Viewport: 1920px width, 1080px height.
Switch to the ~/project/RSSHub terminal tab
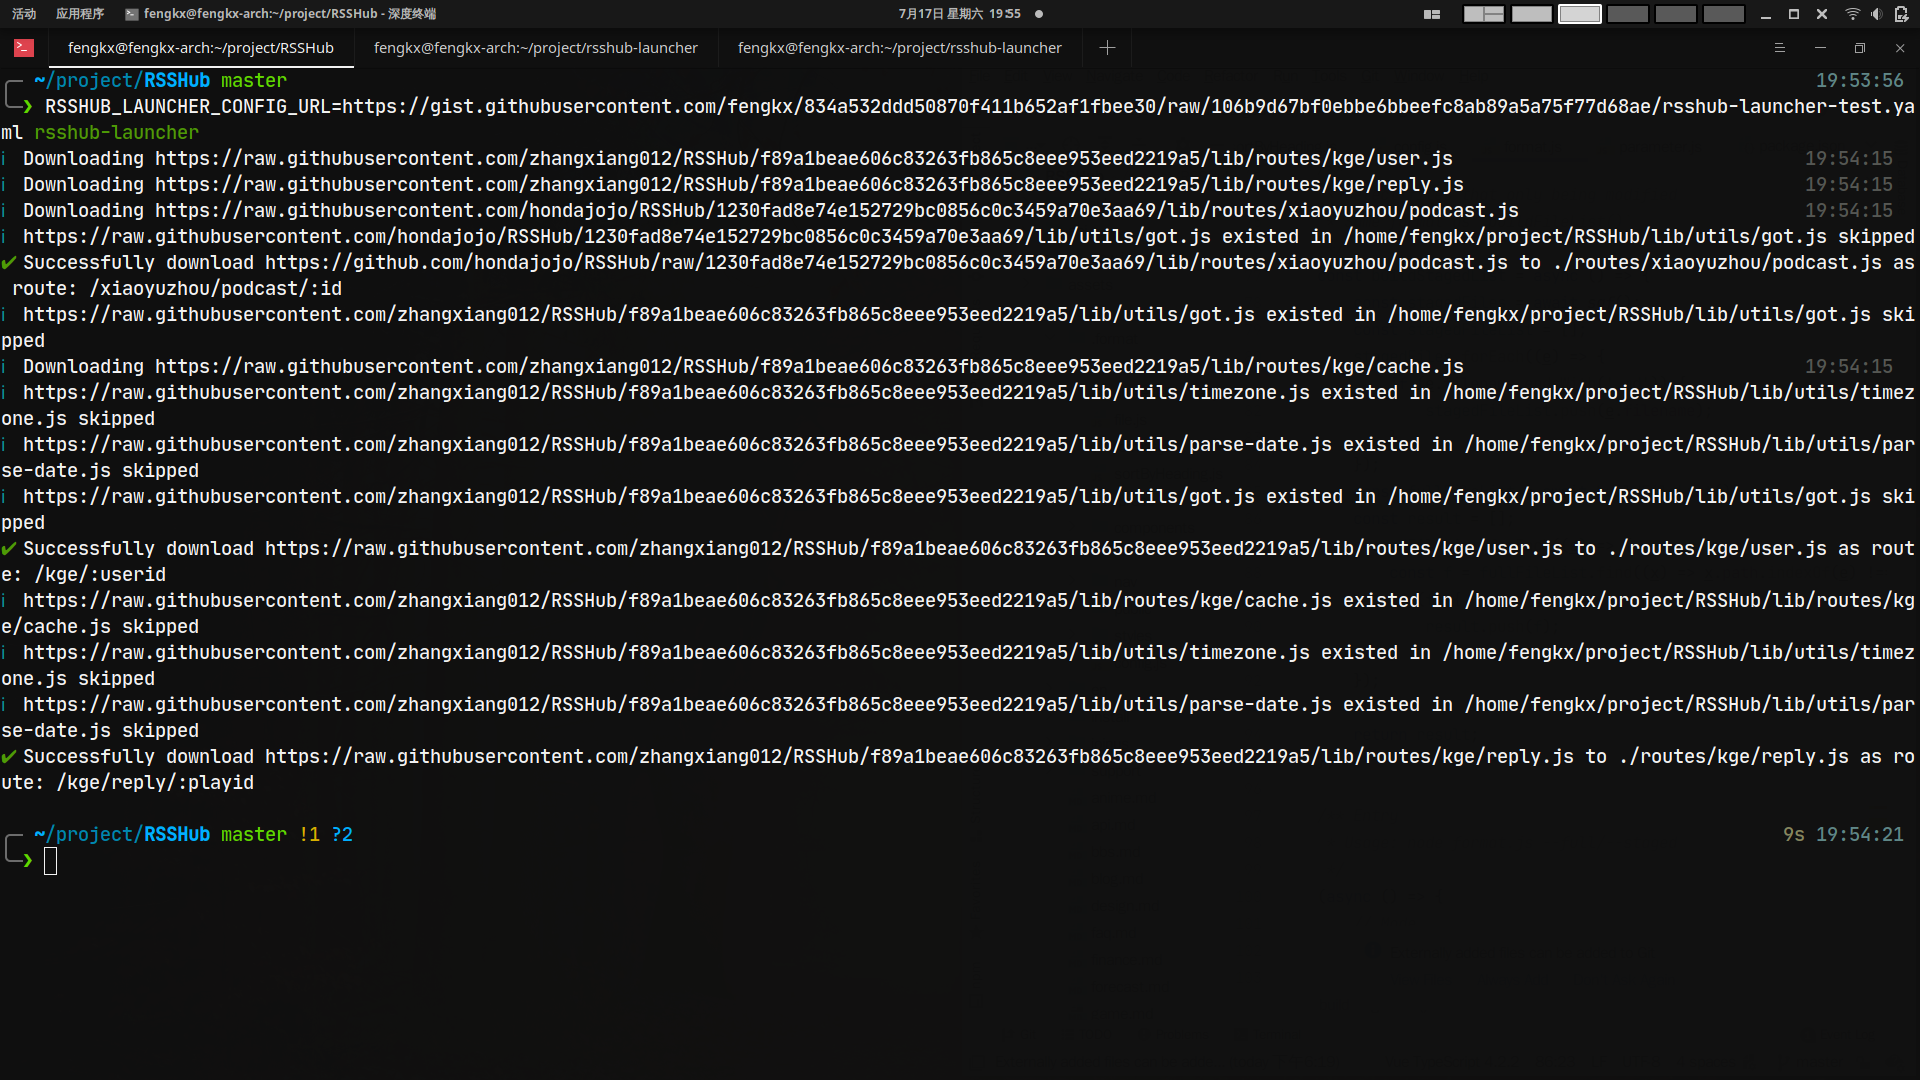[200, 48]
